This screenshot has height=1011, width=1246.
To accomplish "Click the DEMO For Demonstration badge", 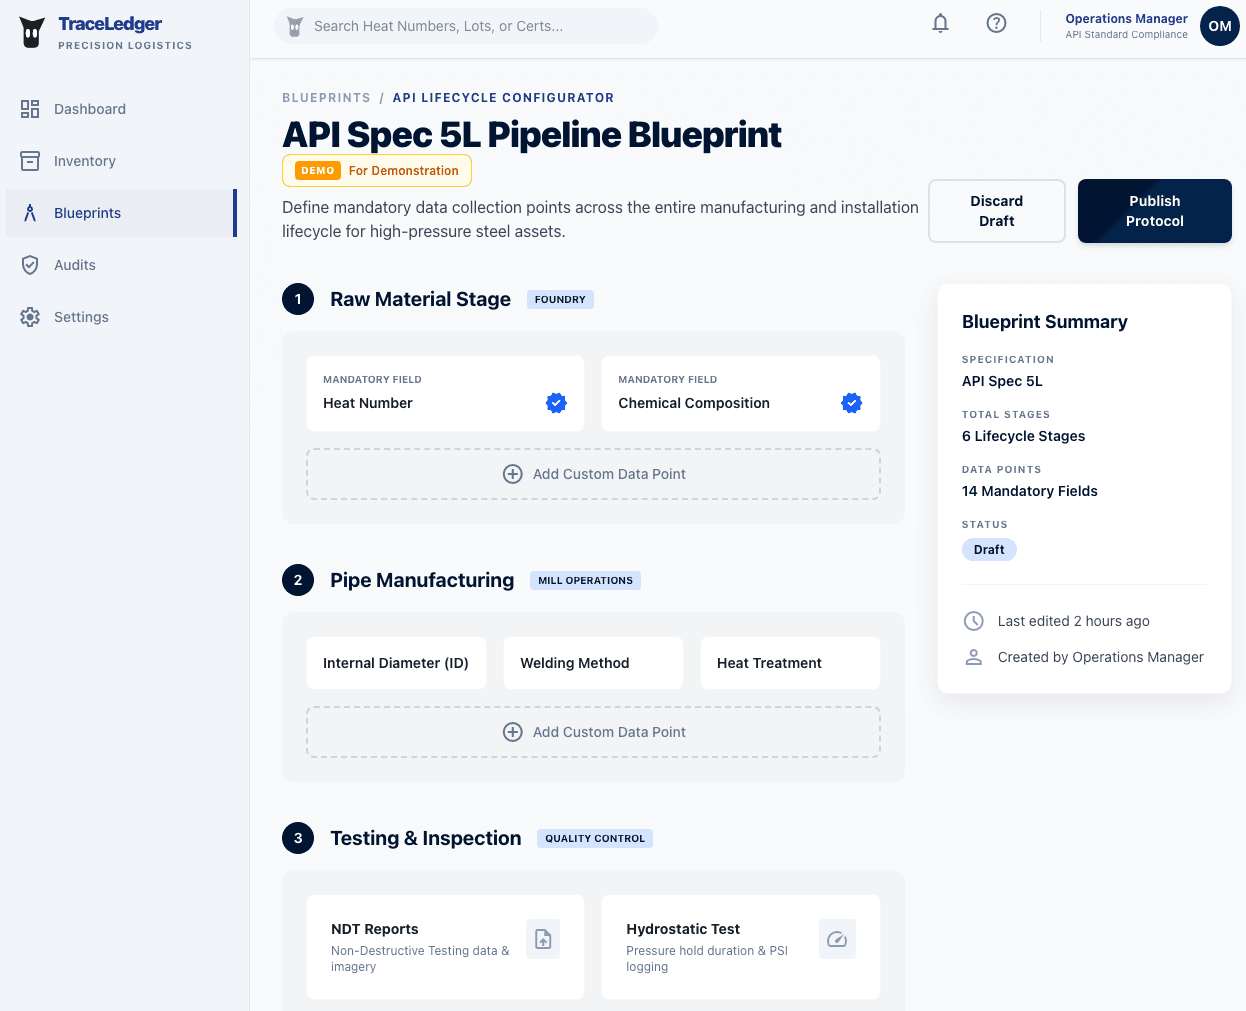I will tap(377, 171).
